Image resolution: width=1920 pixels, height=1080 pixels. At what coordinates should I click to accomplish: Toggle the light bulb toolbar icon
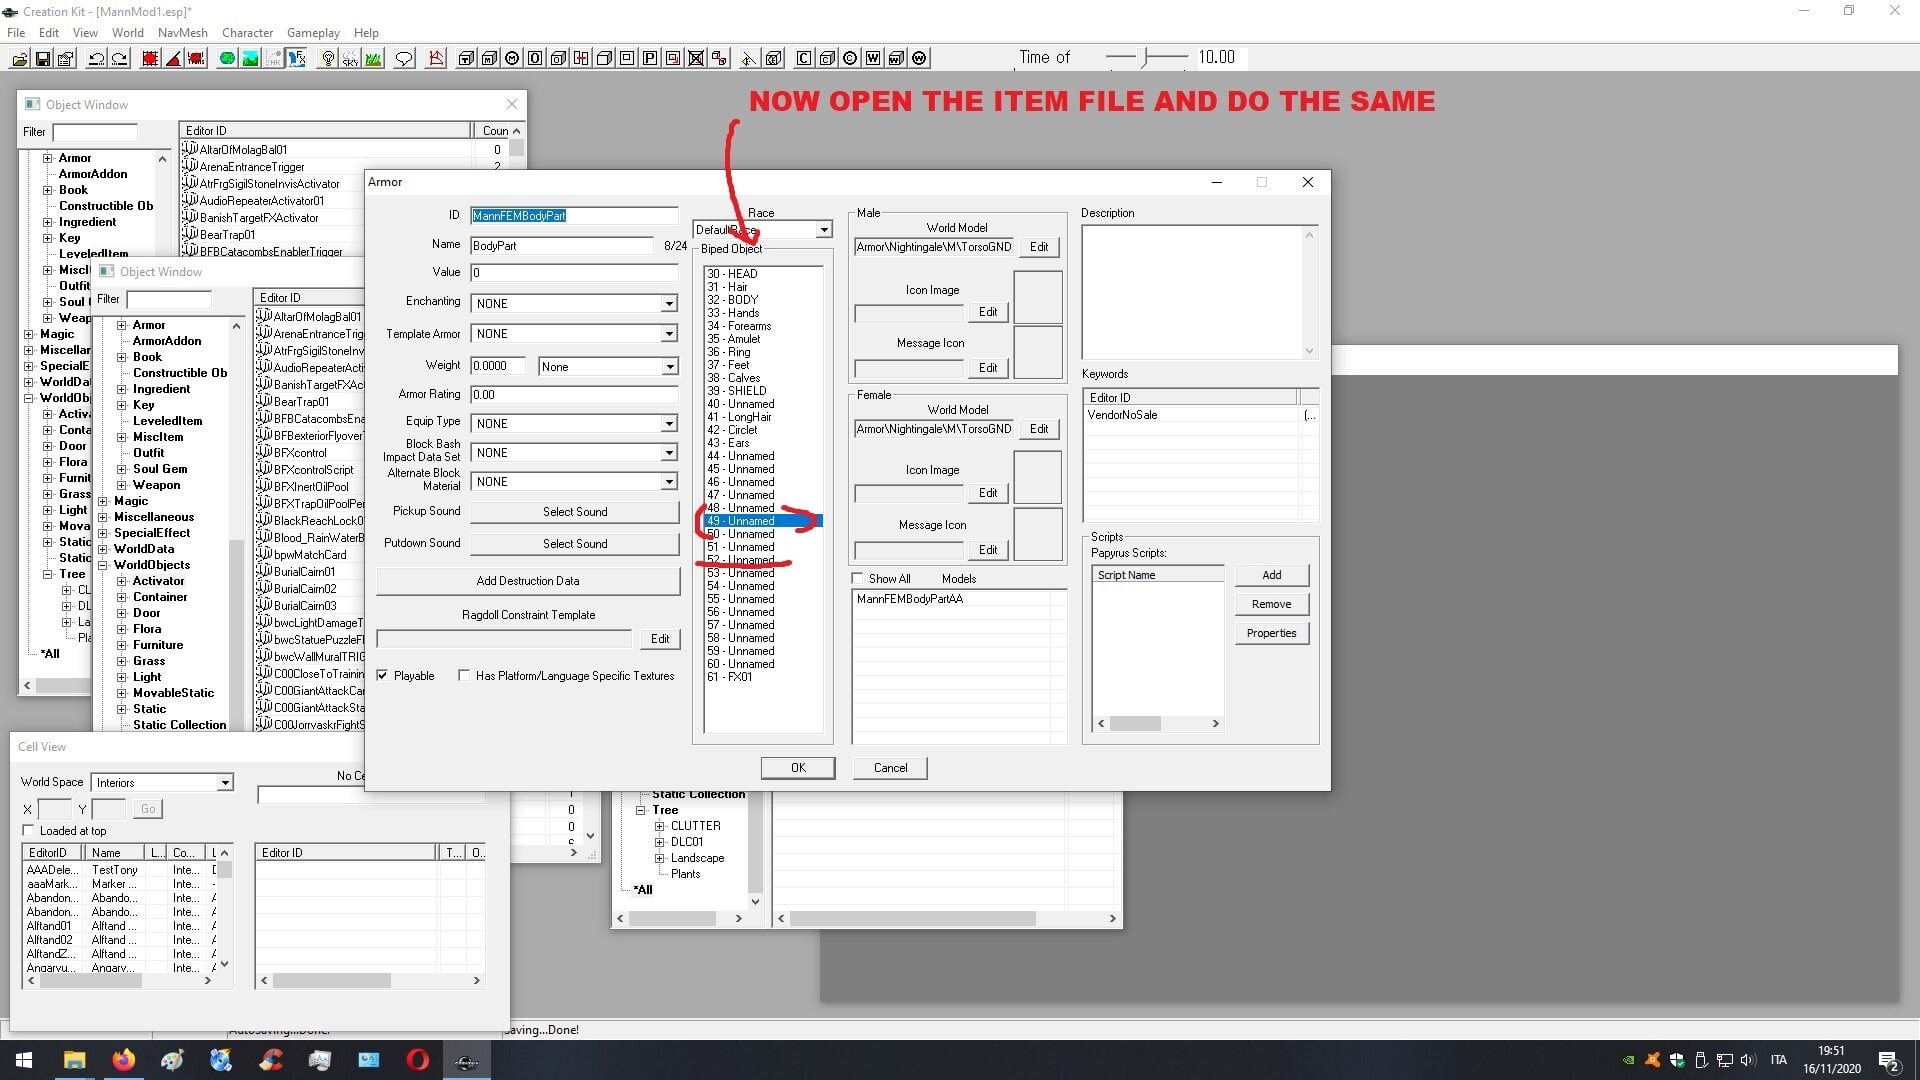click(x=328, y=58)
